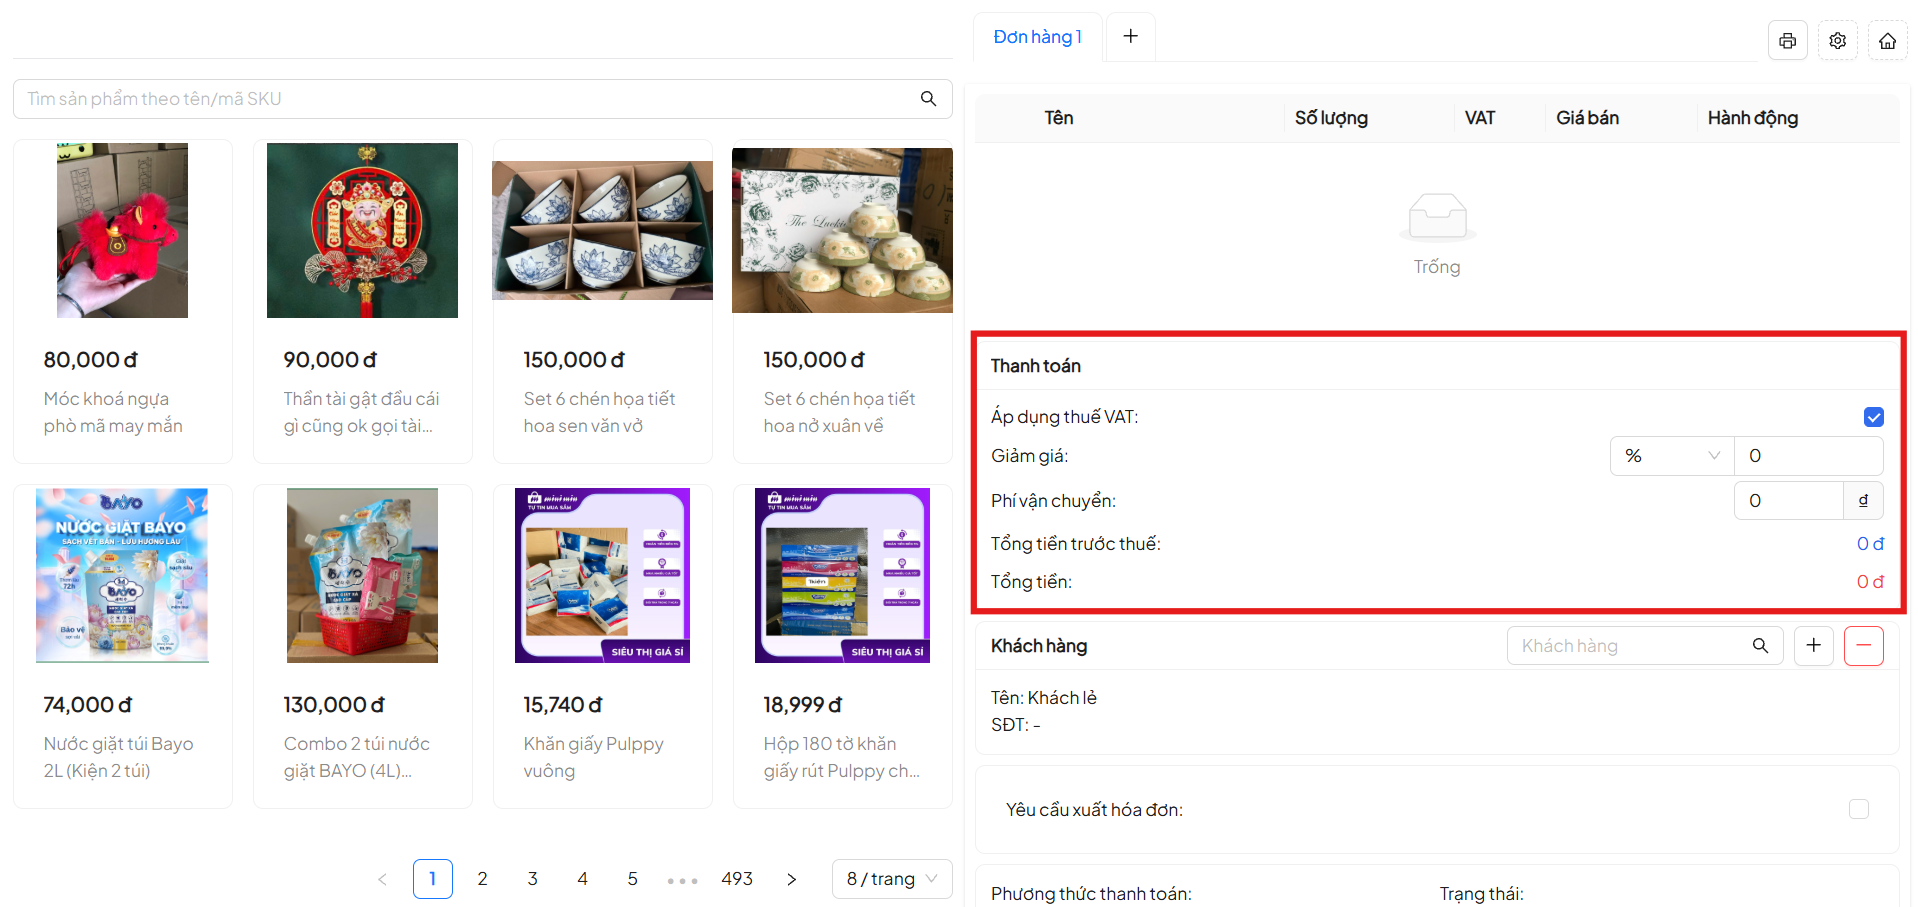Open the discount type % dropdown
1918x907 pixels.
[1671, 456]
